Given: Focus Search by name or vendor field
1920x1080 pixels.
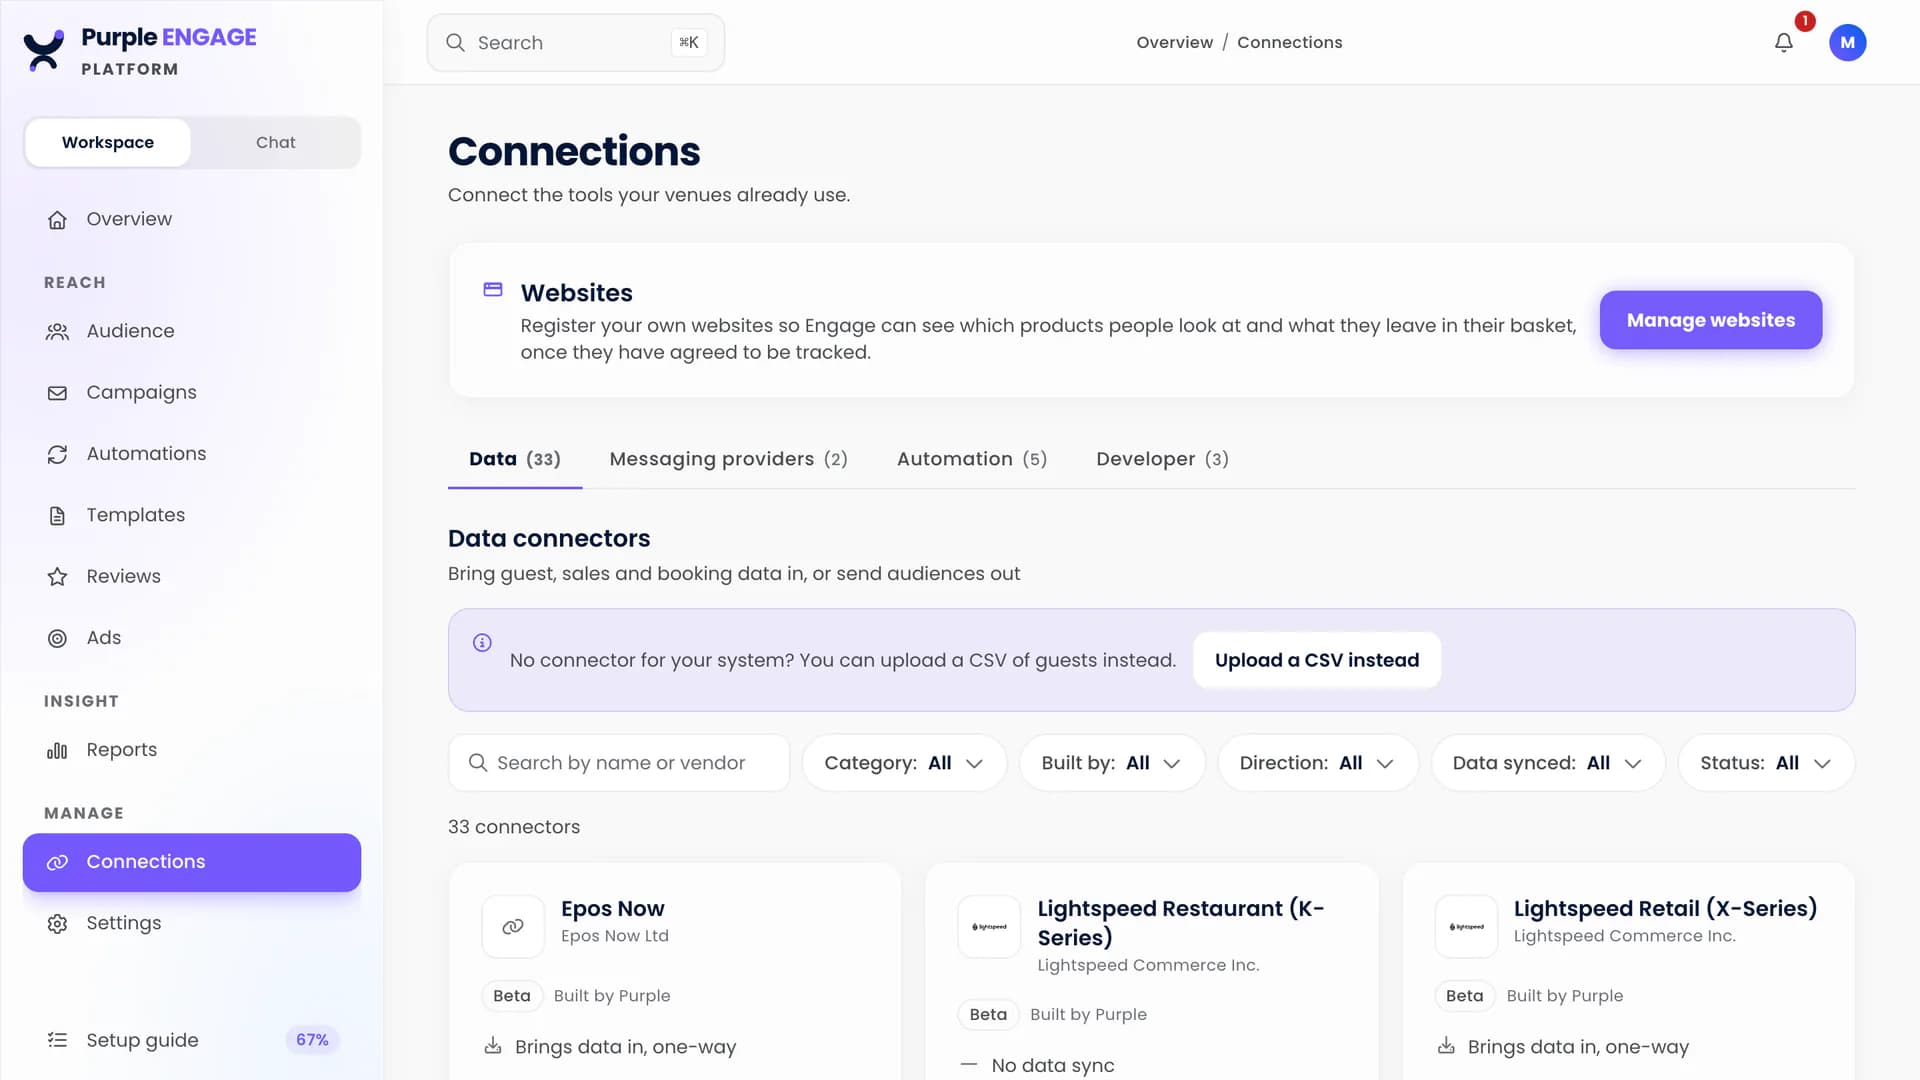Looking at the screenshot, I should (619, 763).
